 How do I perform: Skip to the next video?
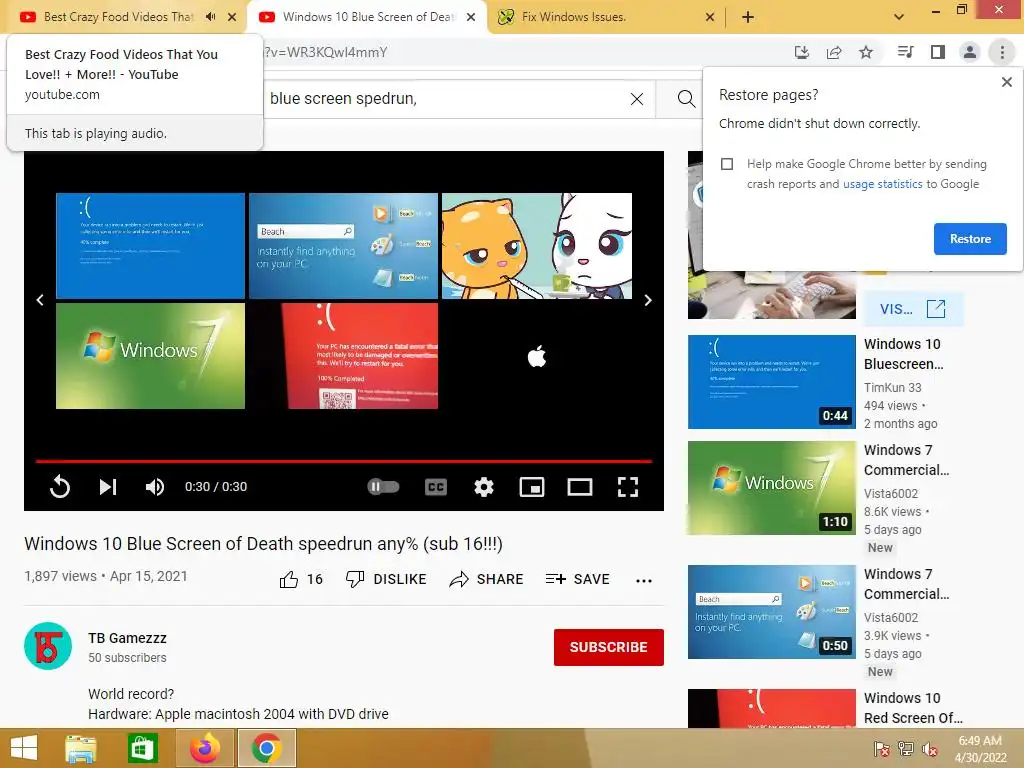(x=108, y=487)
